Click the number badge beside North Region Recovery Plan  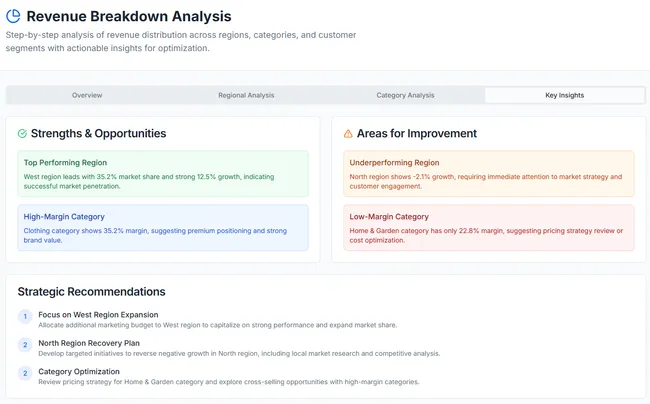[x=25, y=345]
